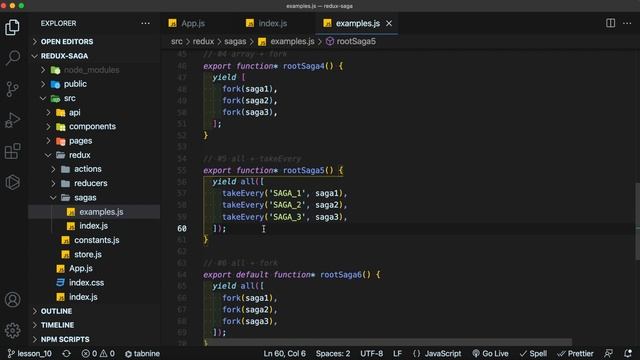The image size is (640, 360).
Task: Open errors and warnings indicator
Action: pyautogui.click(x=98, y=353)
